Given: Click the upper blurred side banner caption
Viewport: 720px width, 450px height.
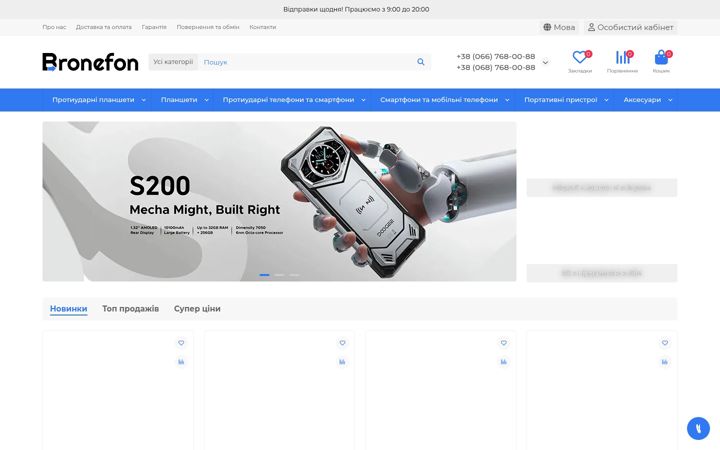Looking at the screenshot, I should pos(602,187).
